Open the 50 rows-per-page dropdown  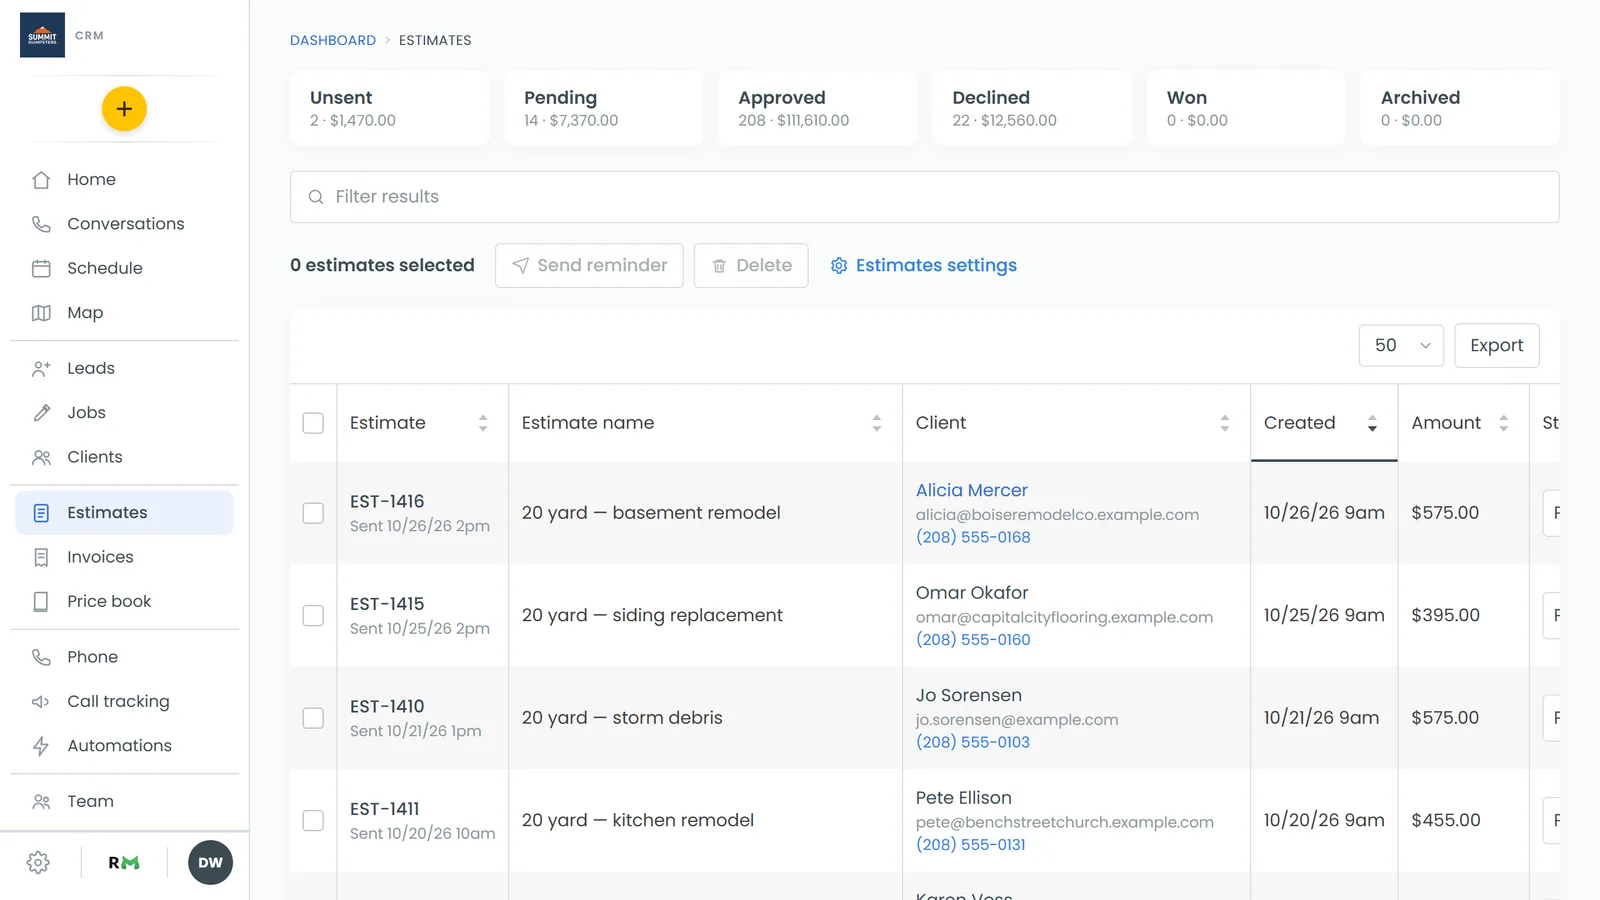(x=1401, y=346)
